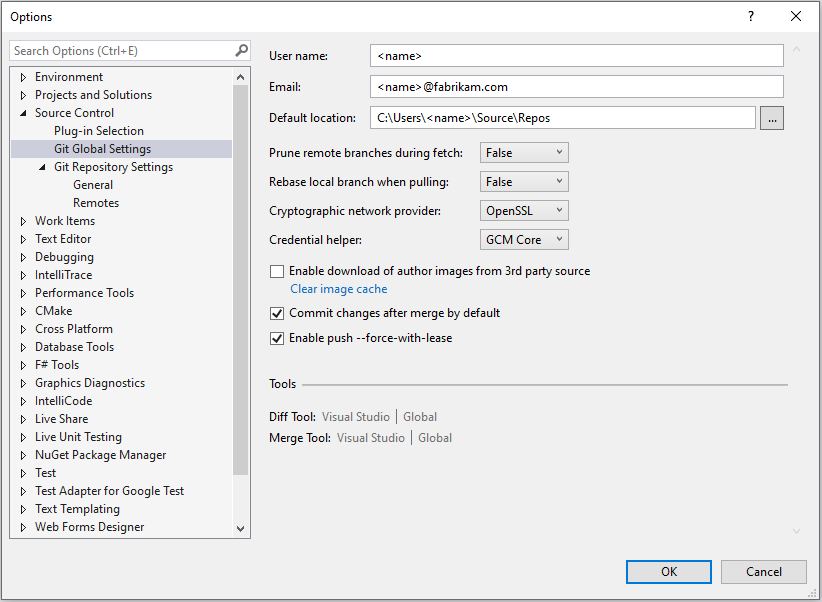This screenshot has height=602, width=822.
Task: Expand the Live Share node arrow
Action: 23,419
